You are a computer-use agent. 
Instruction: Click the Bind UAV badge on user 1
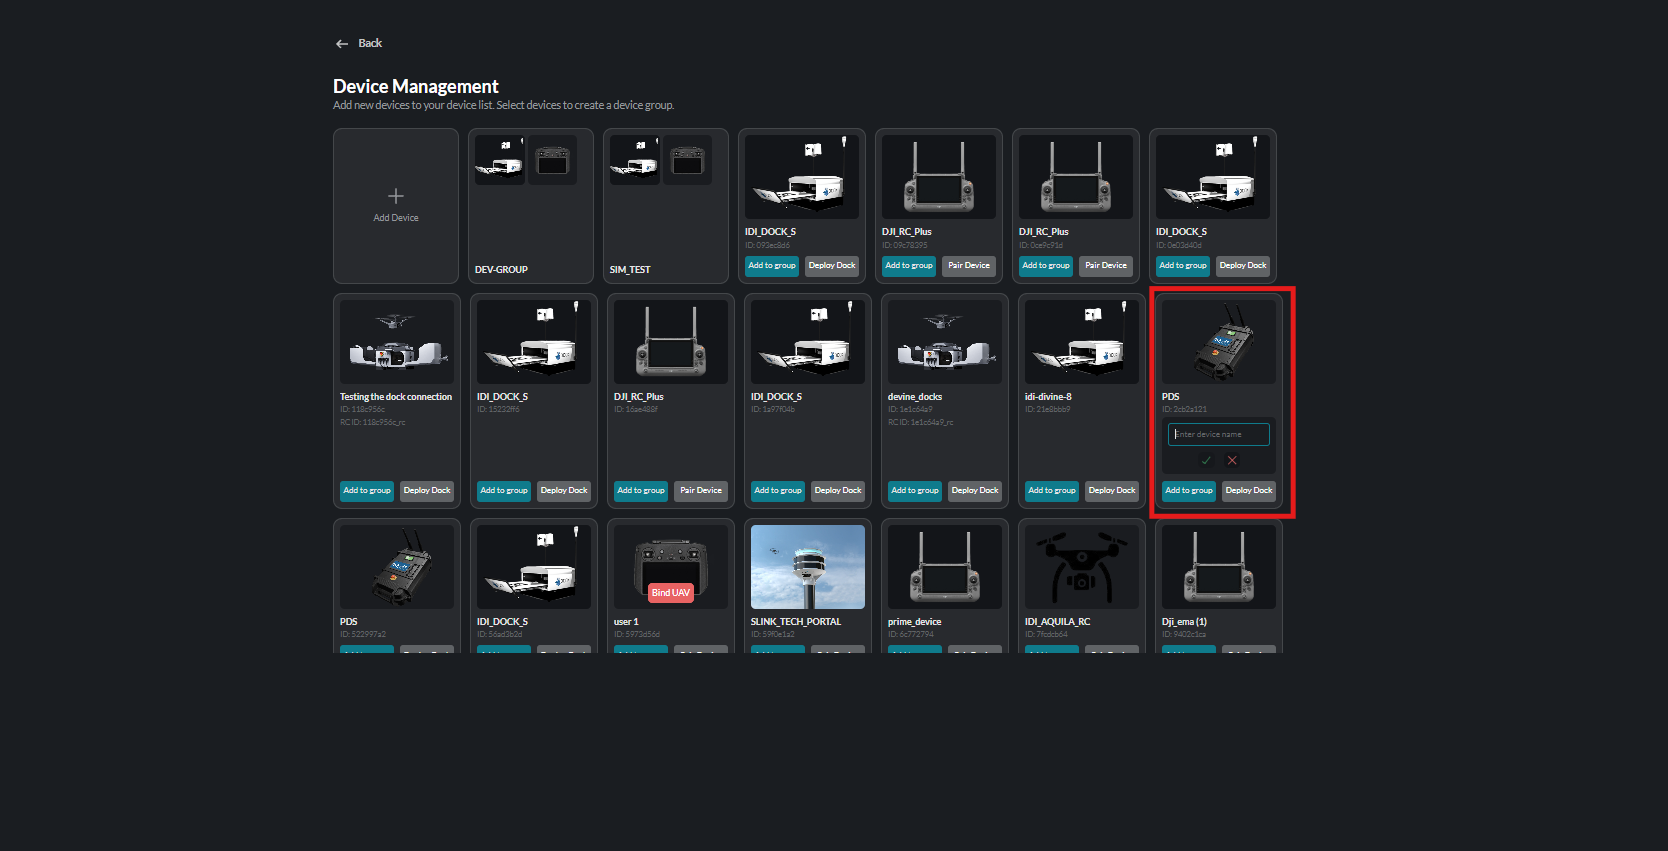[671, 593]
